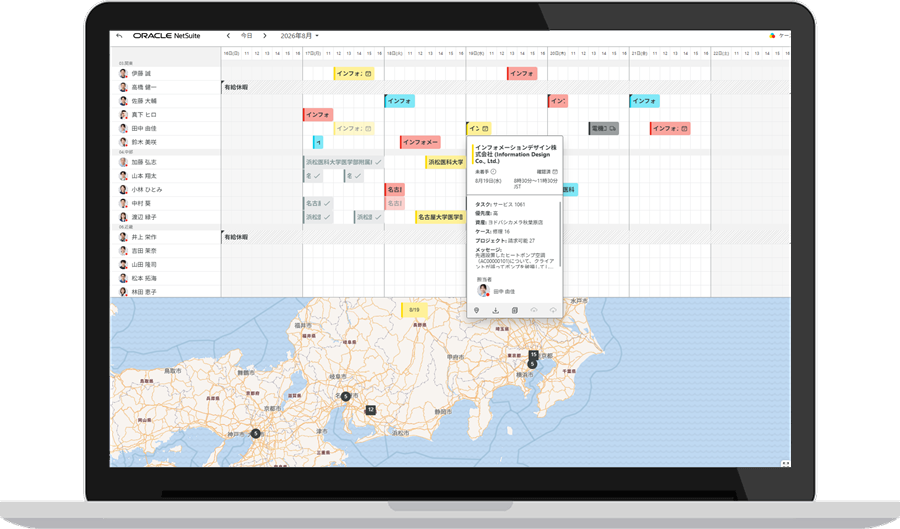Click 真下 ヒロ's avatar

123,115
